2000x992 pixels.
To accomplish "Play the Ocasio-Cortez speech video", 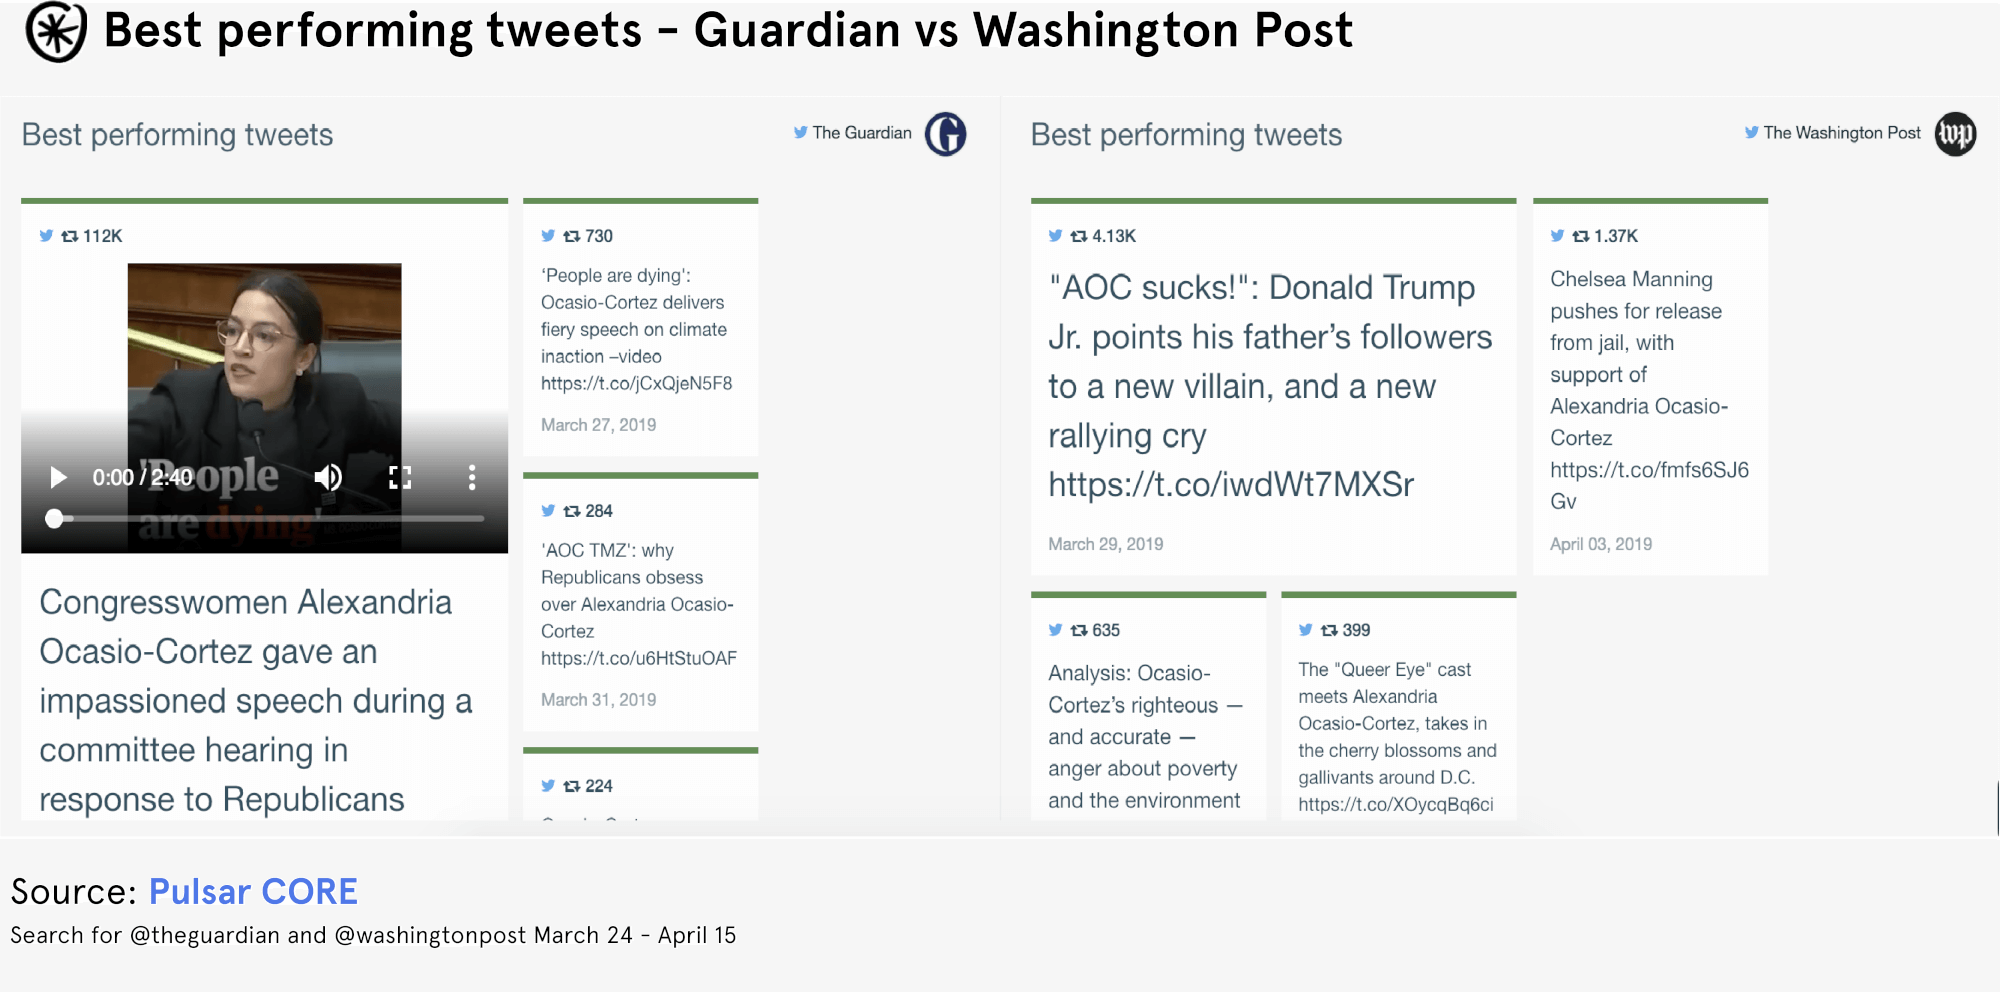I will pyautogui.click(x=58, y=478).
